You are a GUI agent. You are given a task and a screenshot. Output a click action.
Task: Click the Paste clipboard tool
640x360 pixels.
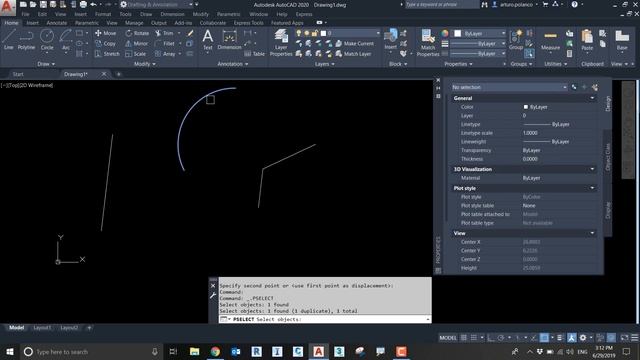coord(587,40)
